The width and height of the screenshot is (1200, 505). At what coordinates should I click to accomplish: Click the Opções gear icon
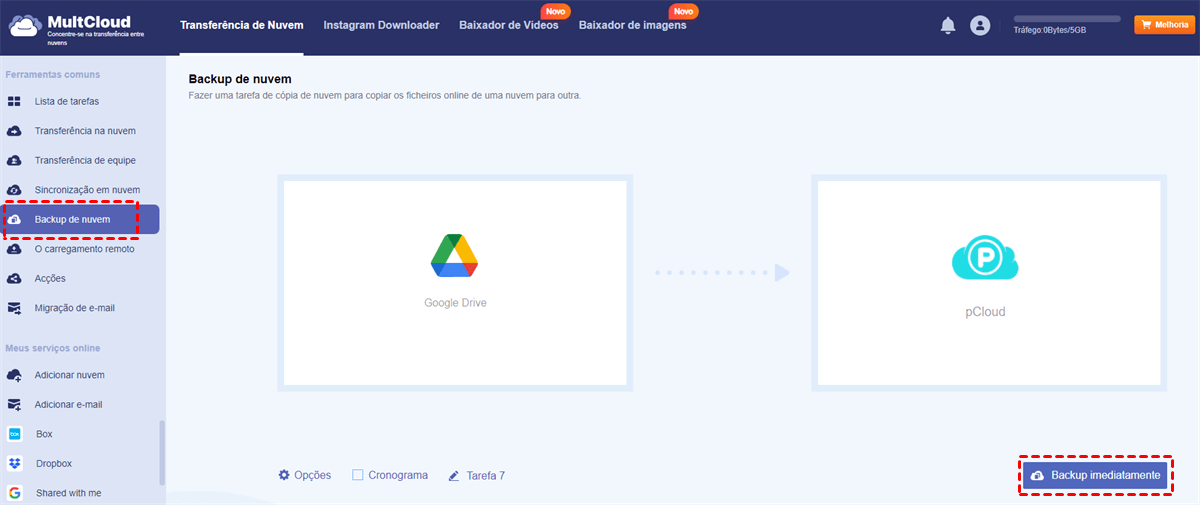pyautogui.click(x=284, y=475)
